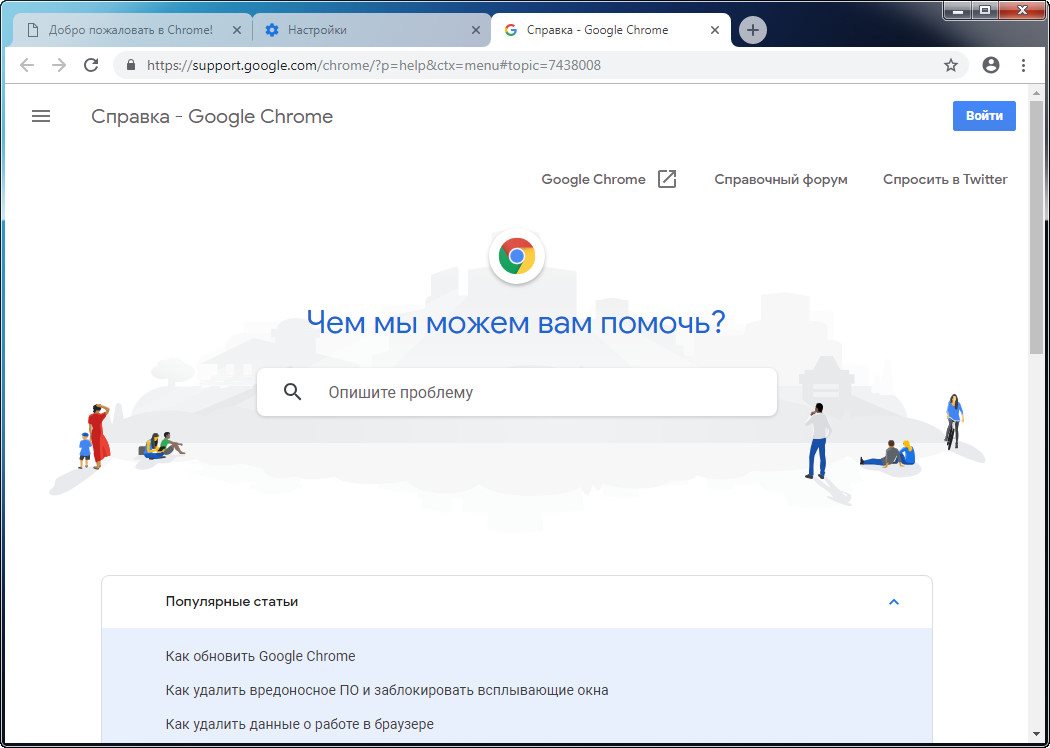This screenshot has width=1050, height=748.
Task: Click the magnifier icon in the search box
Action: pyautogui.click(x=293, y=392)
